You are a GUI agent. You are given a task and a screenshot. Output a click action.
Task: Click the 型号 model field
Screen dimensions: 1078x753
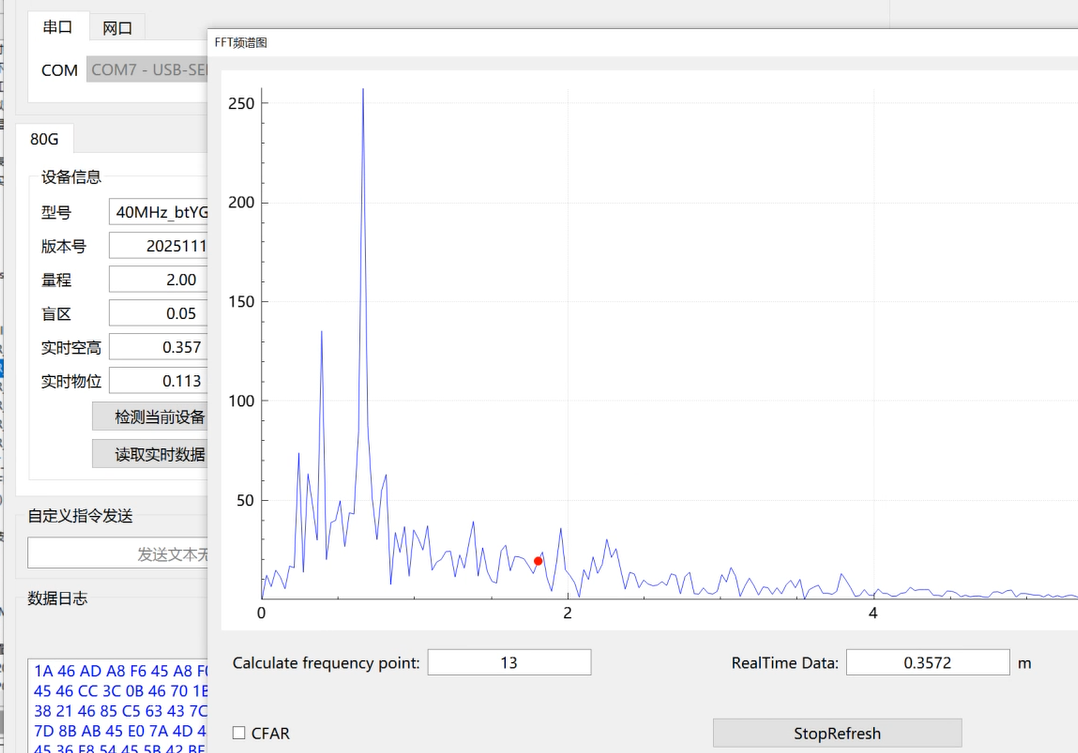(158, 212)
